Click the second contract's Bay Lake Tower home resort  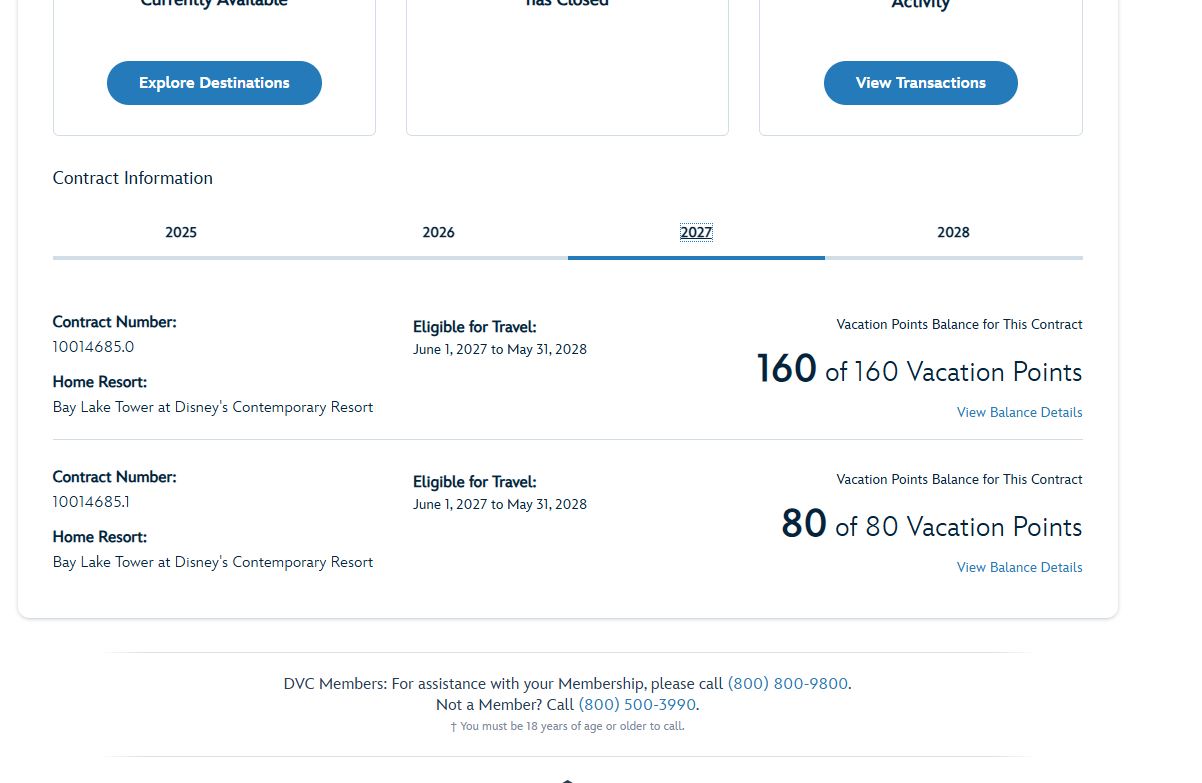pyautogui.click(x=213, y=562)
